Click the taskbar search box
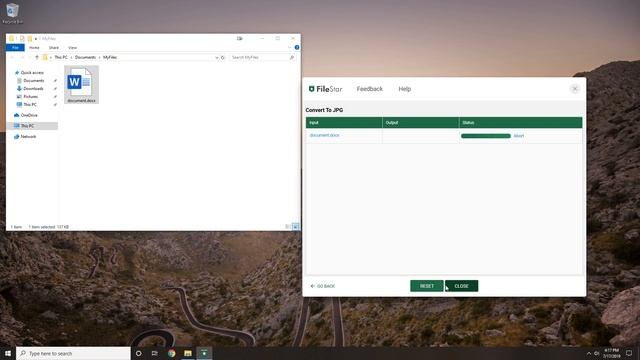 point(73,353)
